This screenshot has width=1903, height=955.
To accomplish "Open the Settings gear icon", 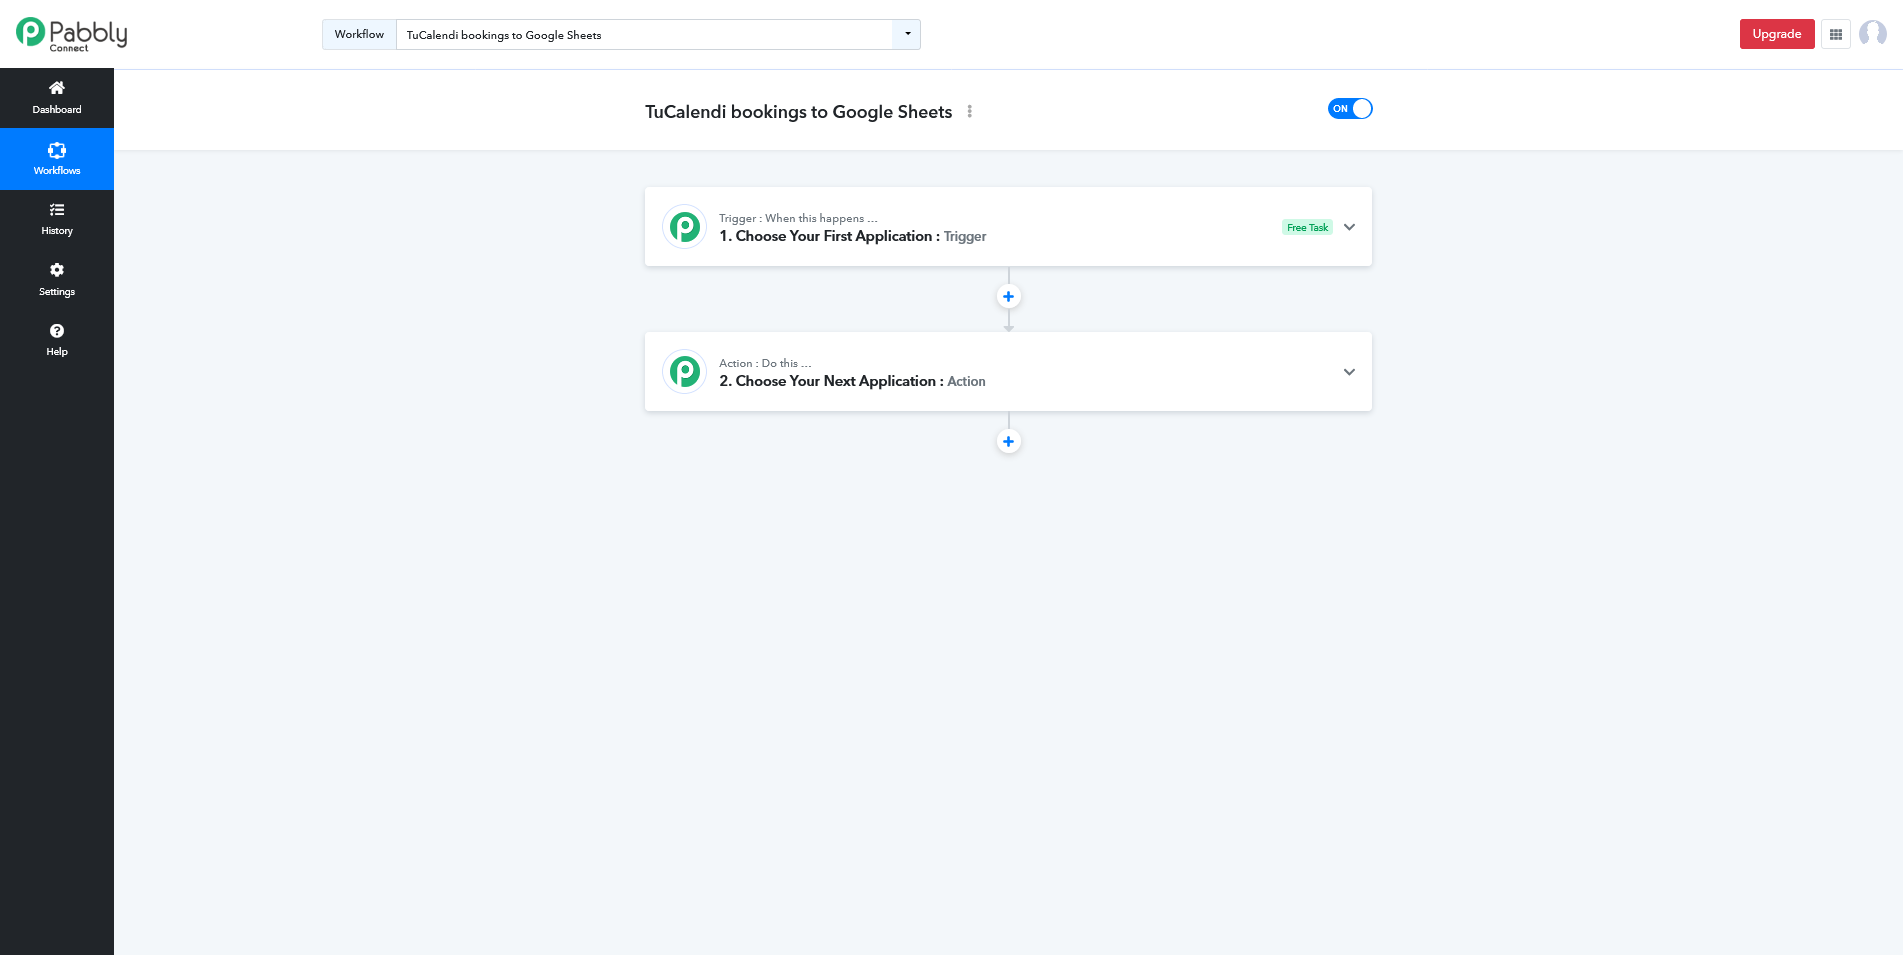I will pos(57,270).
